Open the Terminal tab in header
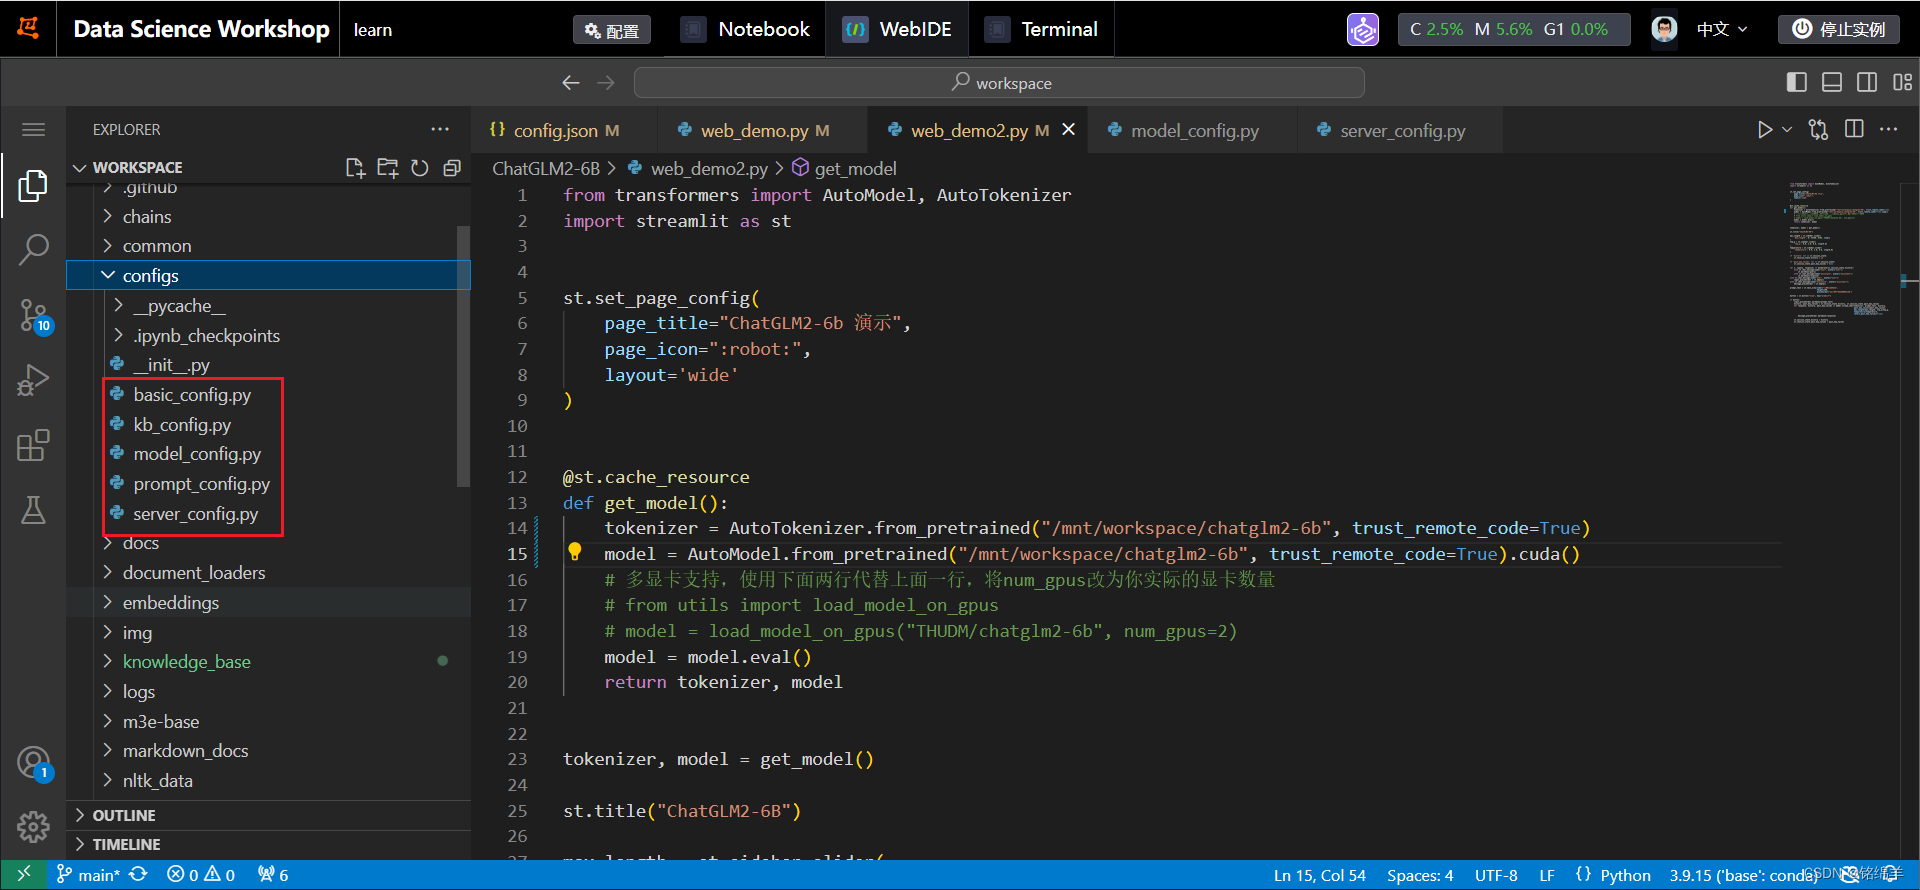This screenshot has height=890, width=1920. [x=1042, y=29]
